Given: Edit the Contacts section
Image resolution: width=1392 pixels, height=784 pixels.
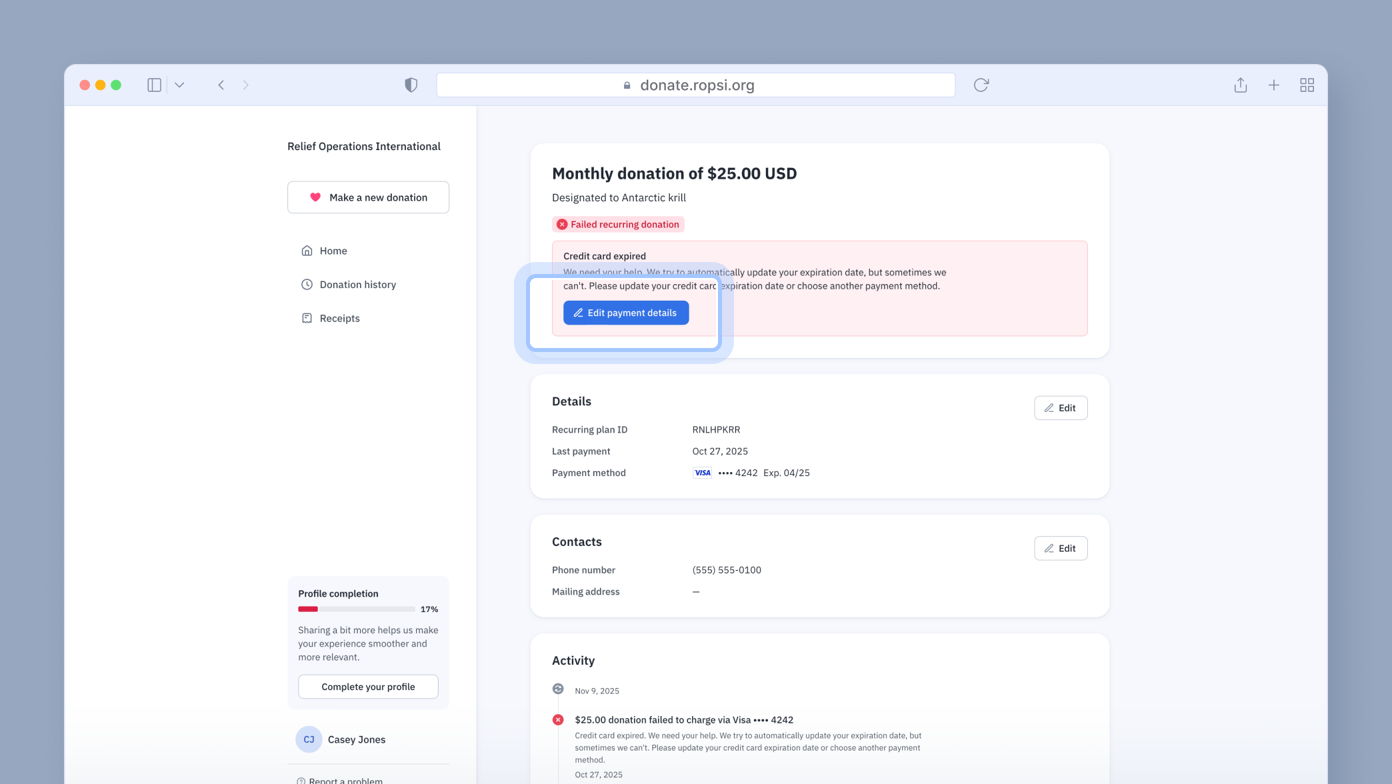Looking at the screenshot, I should 1060,548.
